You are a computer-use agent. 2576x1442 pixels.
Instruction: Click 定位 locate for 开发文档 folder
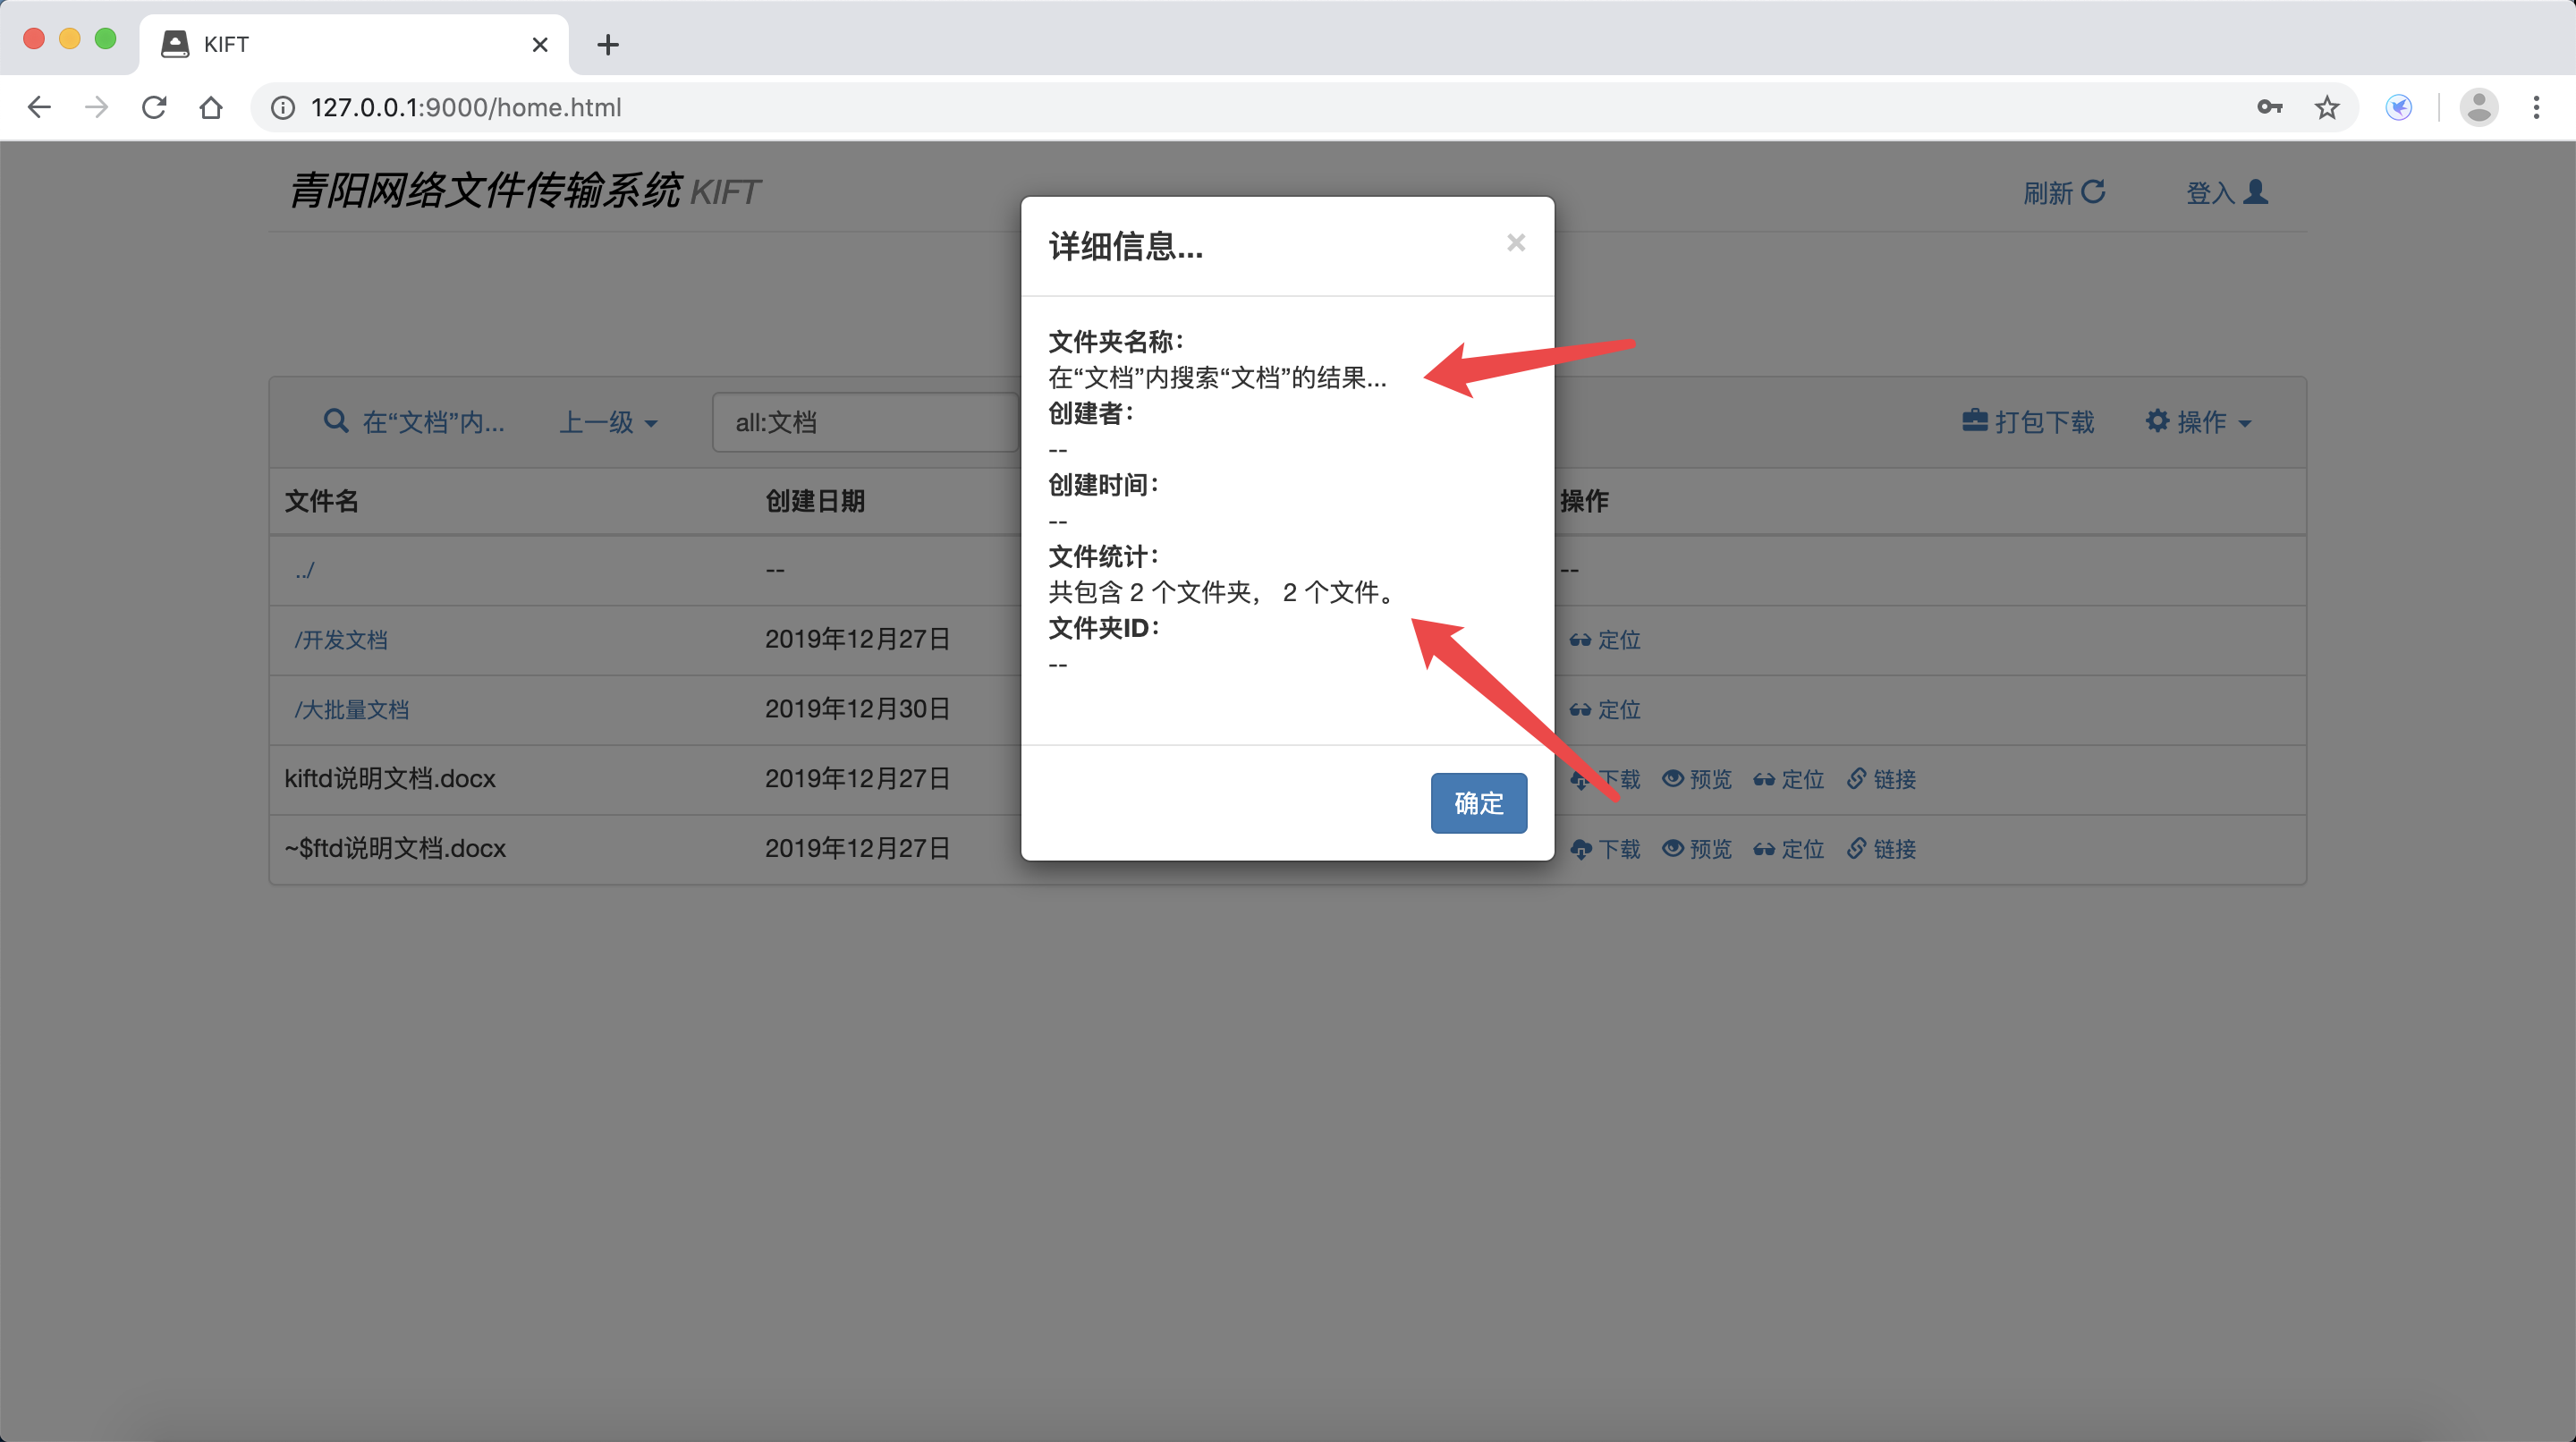point(1605,640)
